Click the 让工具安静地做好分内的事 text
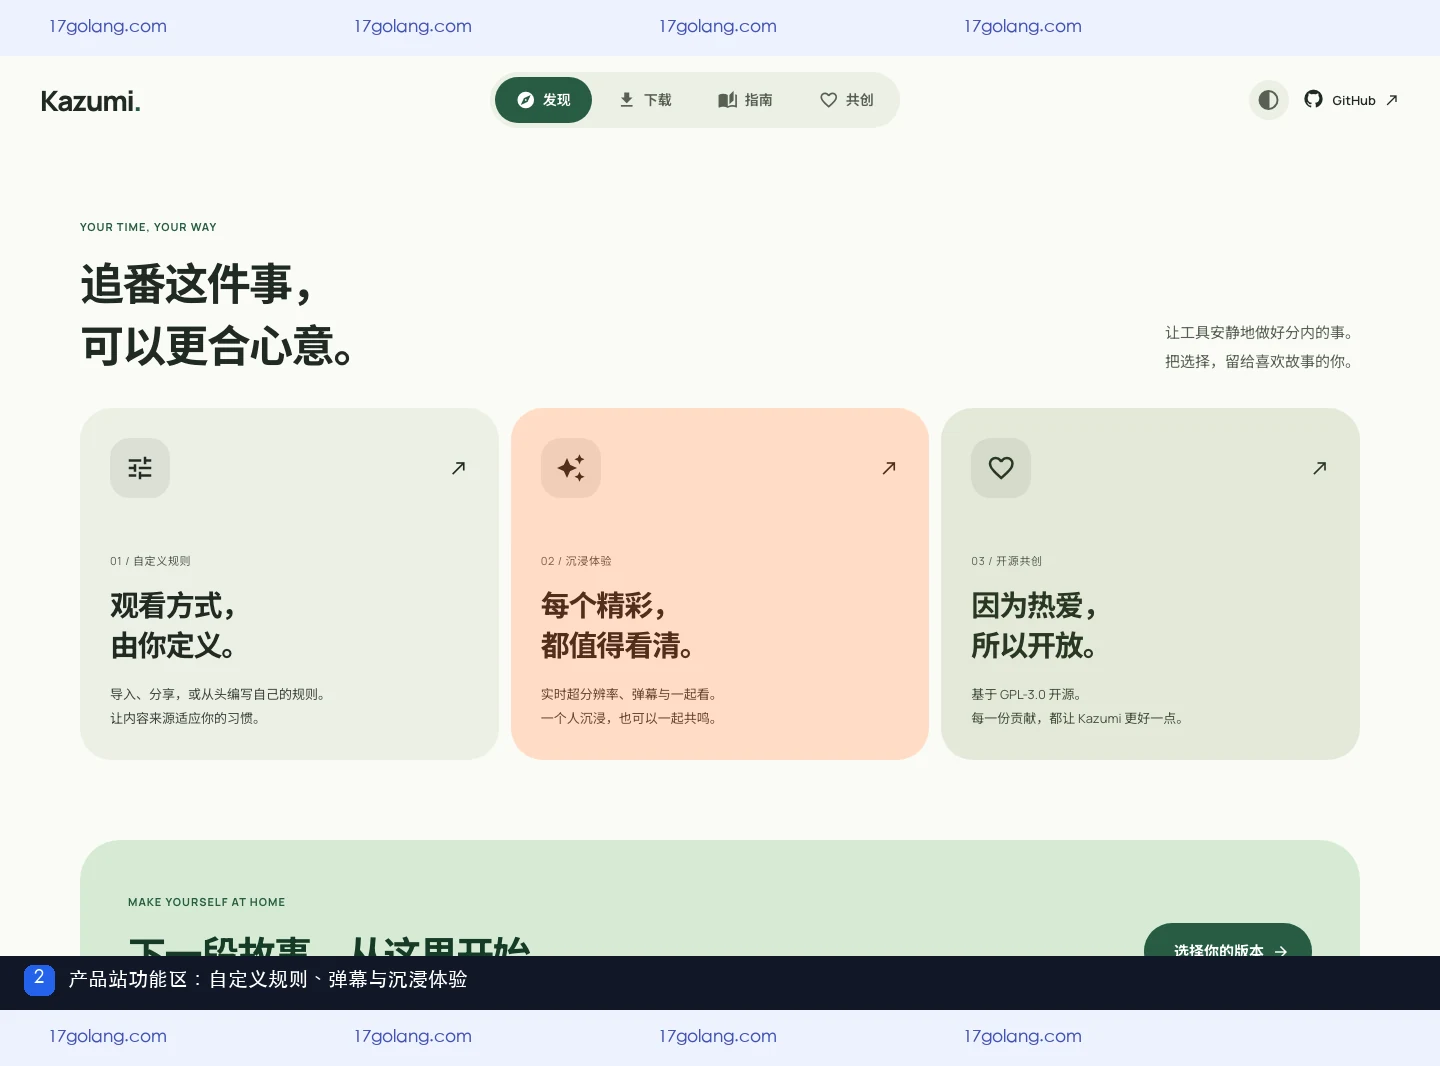This screenshot has width=1440, height=1066. coord(1259,333)
